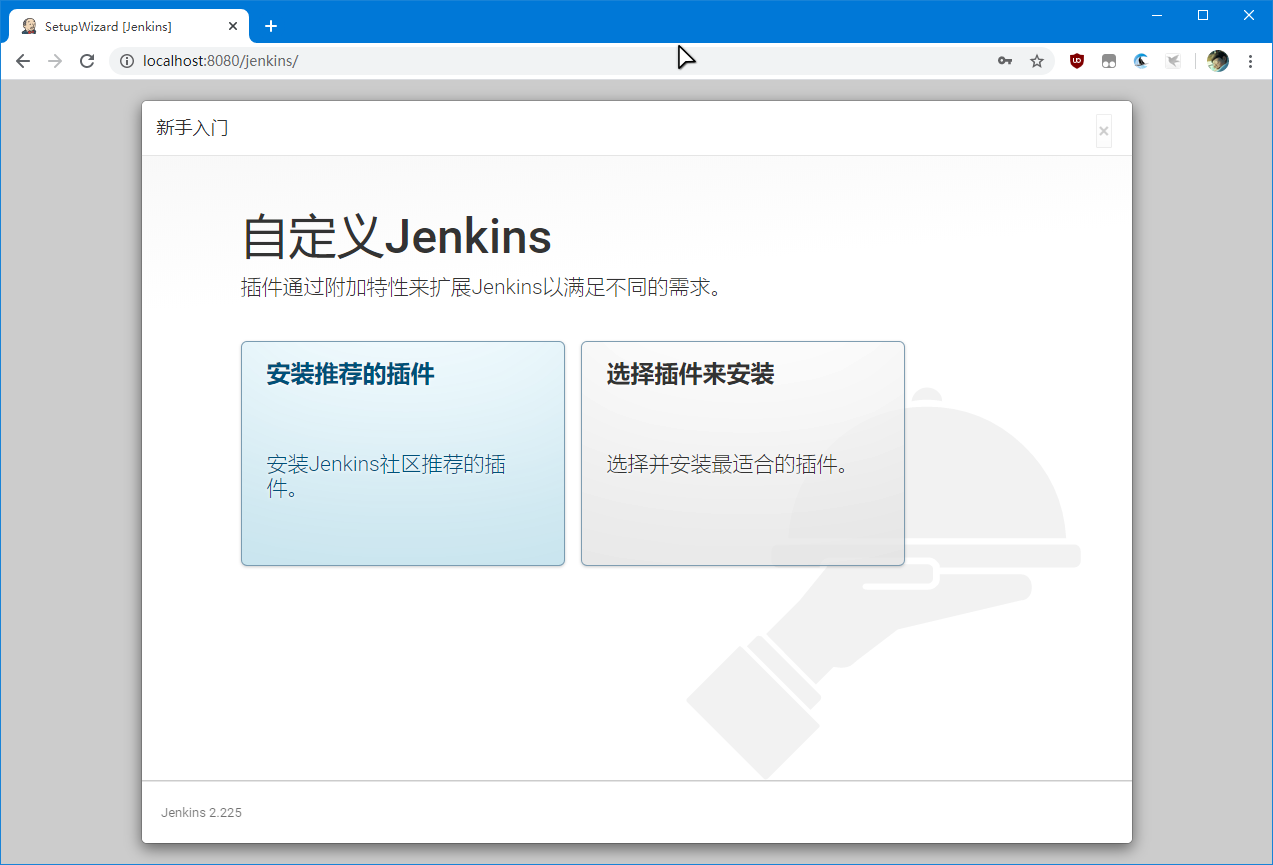Click the faded bird extension icon
This screenshot has width=1273, height=865.
[x=1173, y=61]
